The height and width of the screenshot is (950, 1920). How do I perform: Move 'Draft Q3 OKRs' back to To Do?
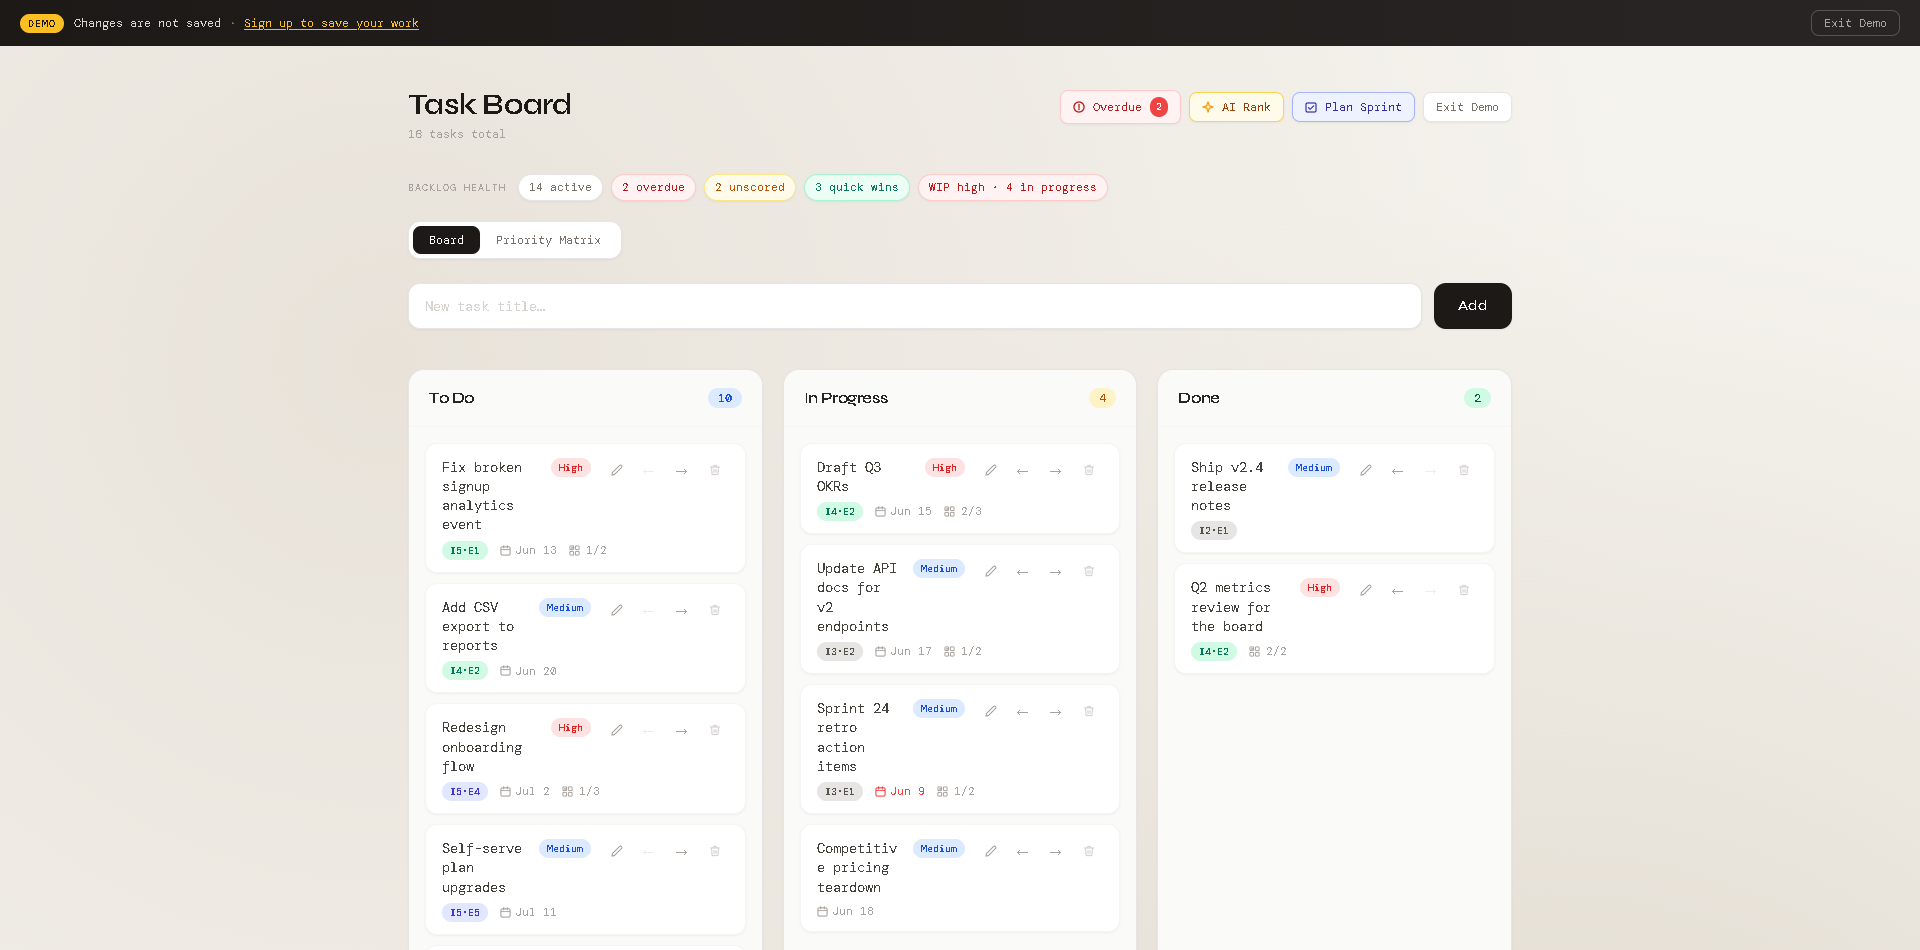point(1022,470)
